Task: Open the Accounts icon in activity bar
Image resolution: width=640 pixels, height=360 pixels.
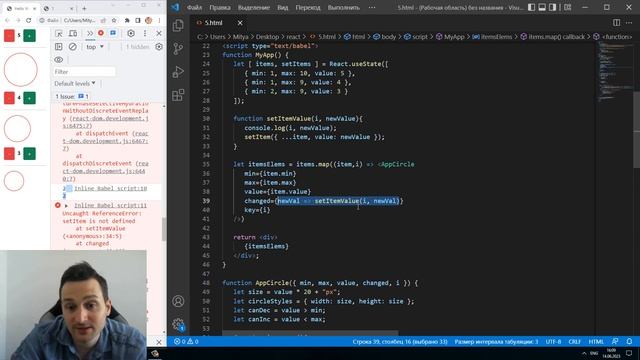Action: (x=178, y=301)
